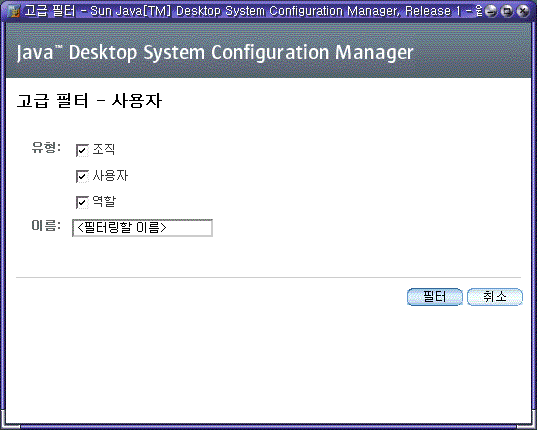Toggle the 사용자 checkbox
This screenshot has height=430, width=537.
(x=82, y=176)
